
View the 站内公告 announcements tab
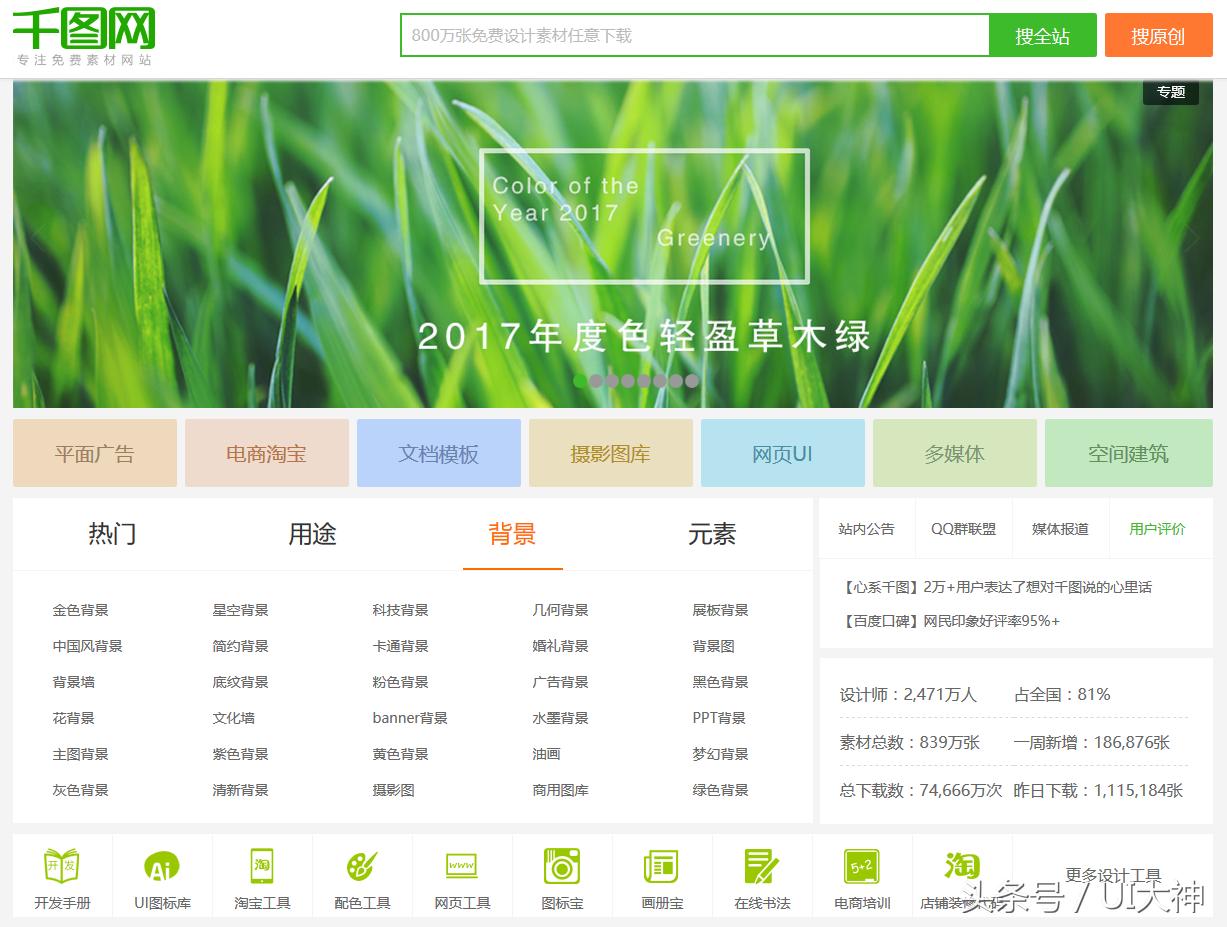click(x=866, y=530)
